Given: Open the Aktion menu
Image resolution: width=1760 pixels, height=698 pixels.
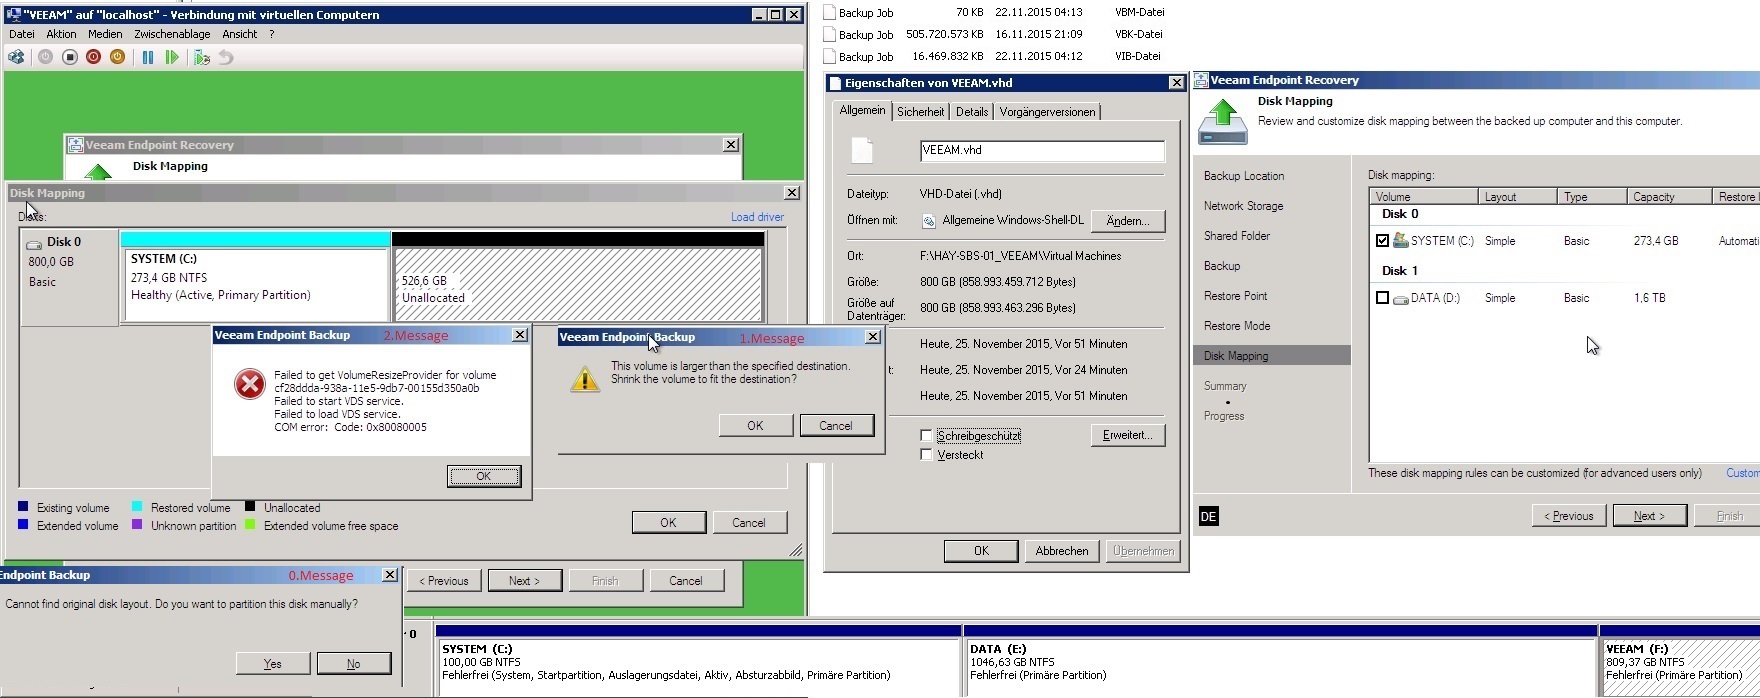Looking at the screenshot, I should coord(61,34).
